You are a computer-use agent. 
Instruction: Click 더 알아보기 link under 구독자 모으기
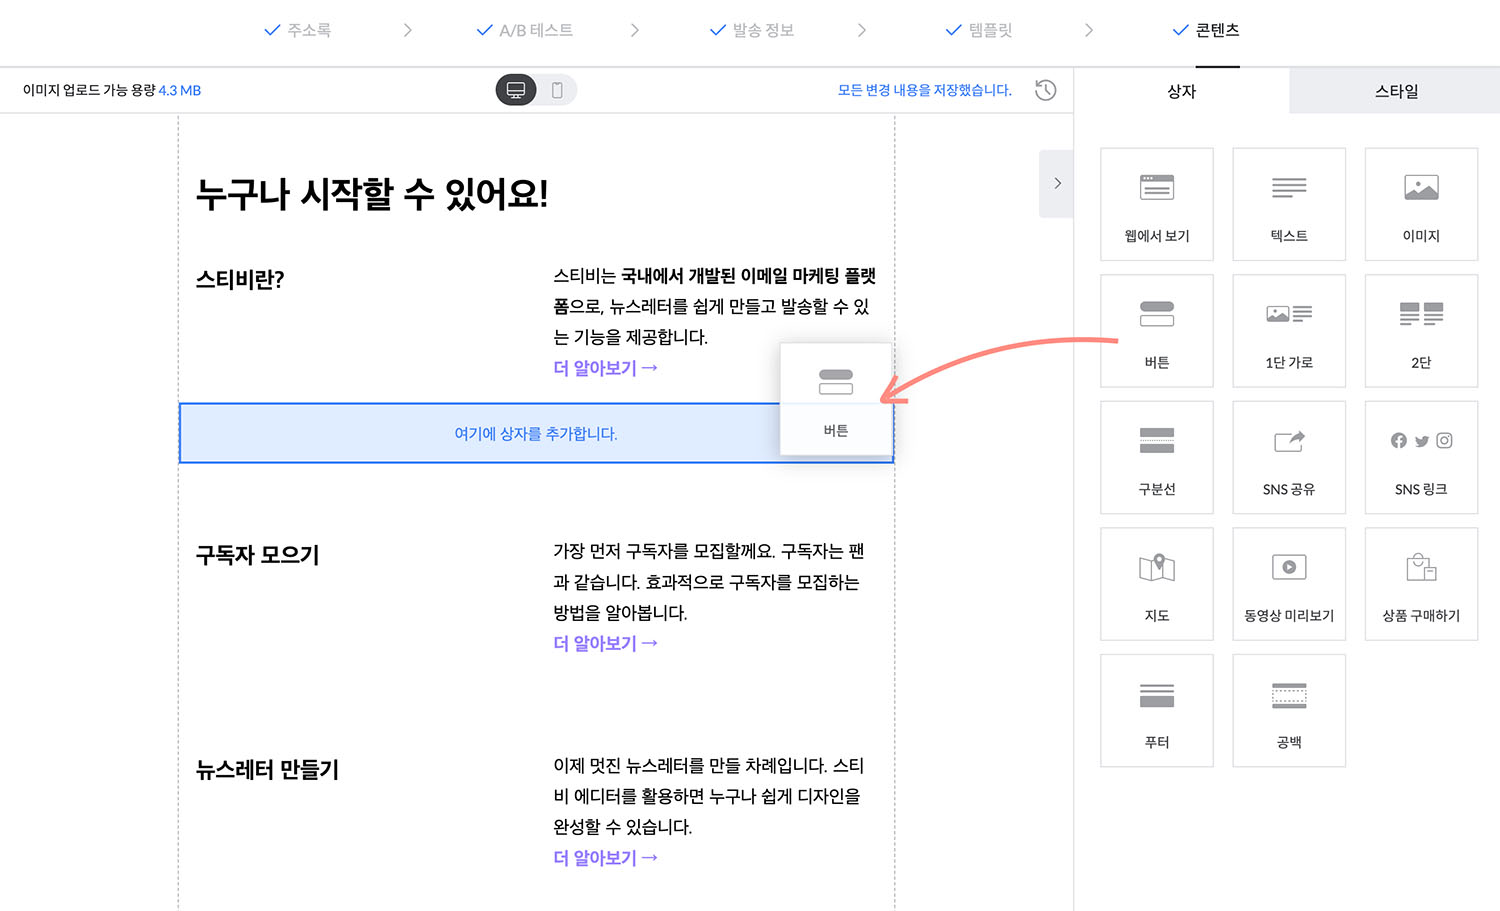pyautogui.click(x=605, y=643)
